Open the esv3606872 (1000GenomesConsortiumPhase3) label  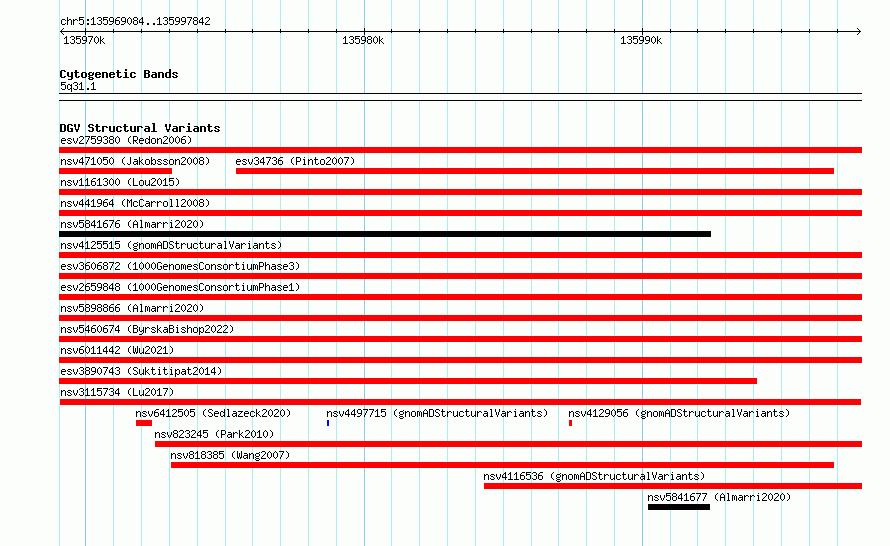pos(180,266)
